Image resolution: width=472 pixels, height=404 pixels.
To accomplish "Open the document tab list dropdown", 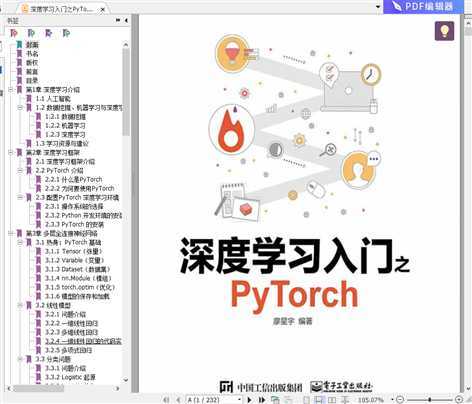I will [378, 7].
